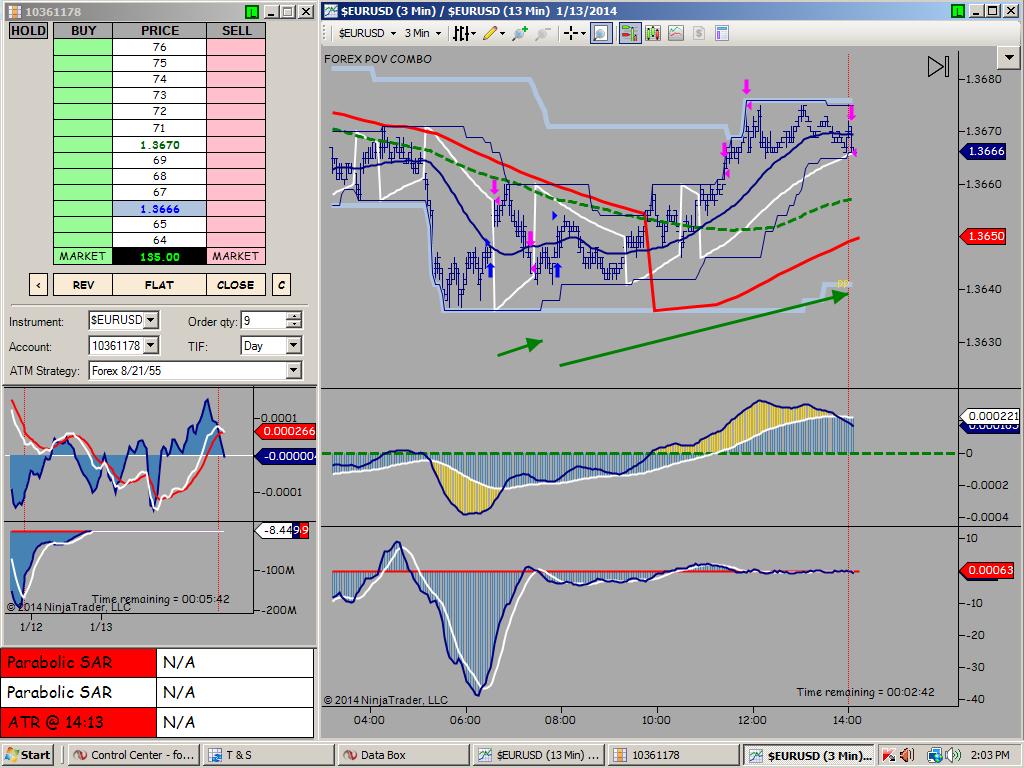Image resolution: width=1024 pixels, height=768 pixels.
Task: Click the Order qty input field
Action: tap(264, 320)
